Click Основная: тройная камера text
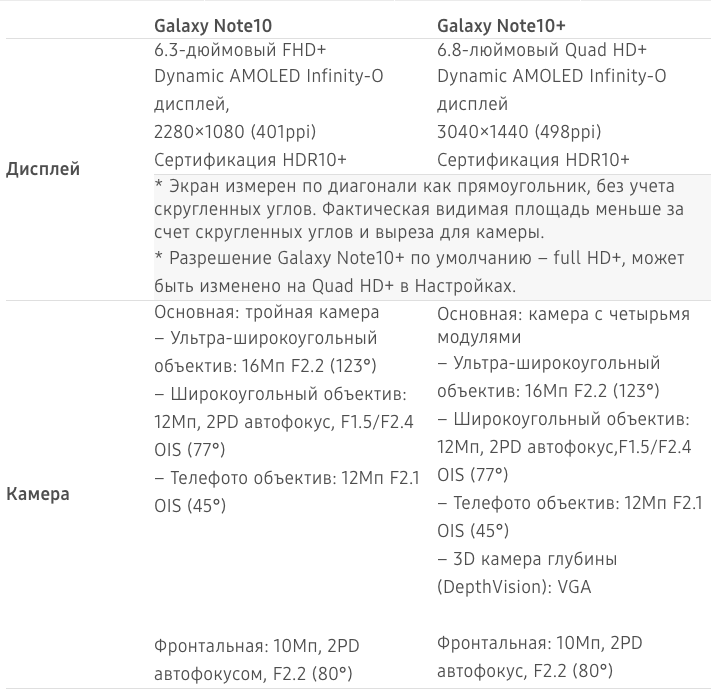The width and height of the screenshot is (711, 689). [267, 312]
